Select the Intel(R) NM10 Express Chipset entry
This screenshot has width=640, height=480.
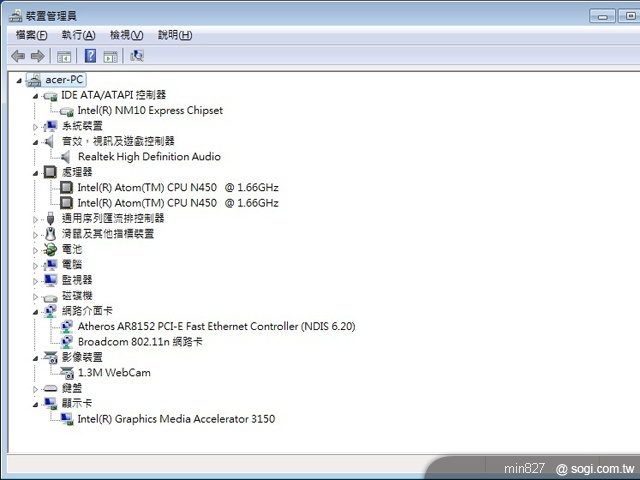click(x=150, y=111)
